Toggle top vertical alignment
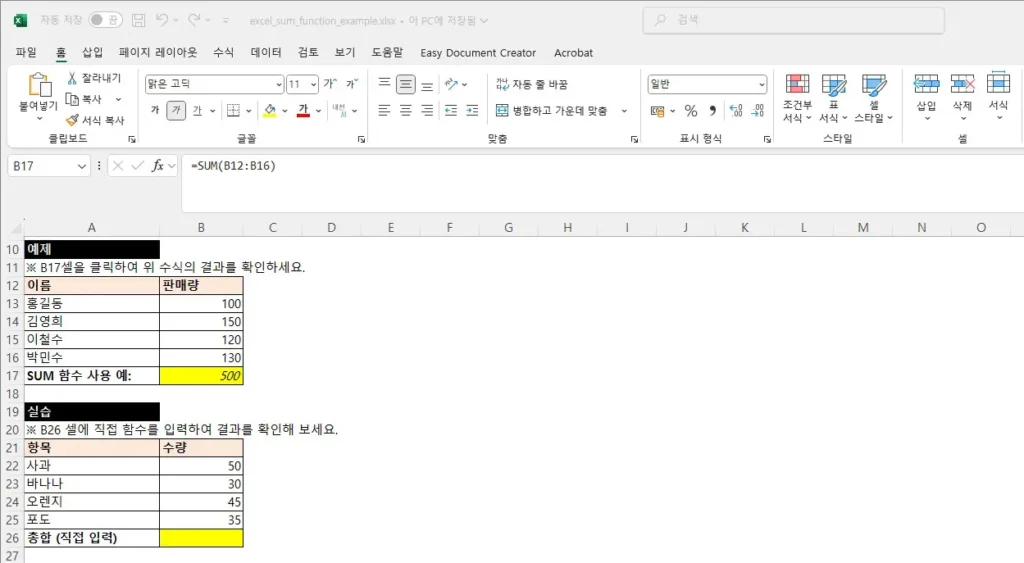Screen dimensions: 1024x563 point(384,84)
